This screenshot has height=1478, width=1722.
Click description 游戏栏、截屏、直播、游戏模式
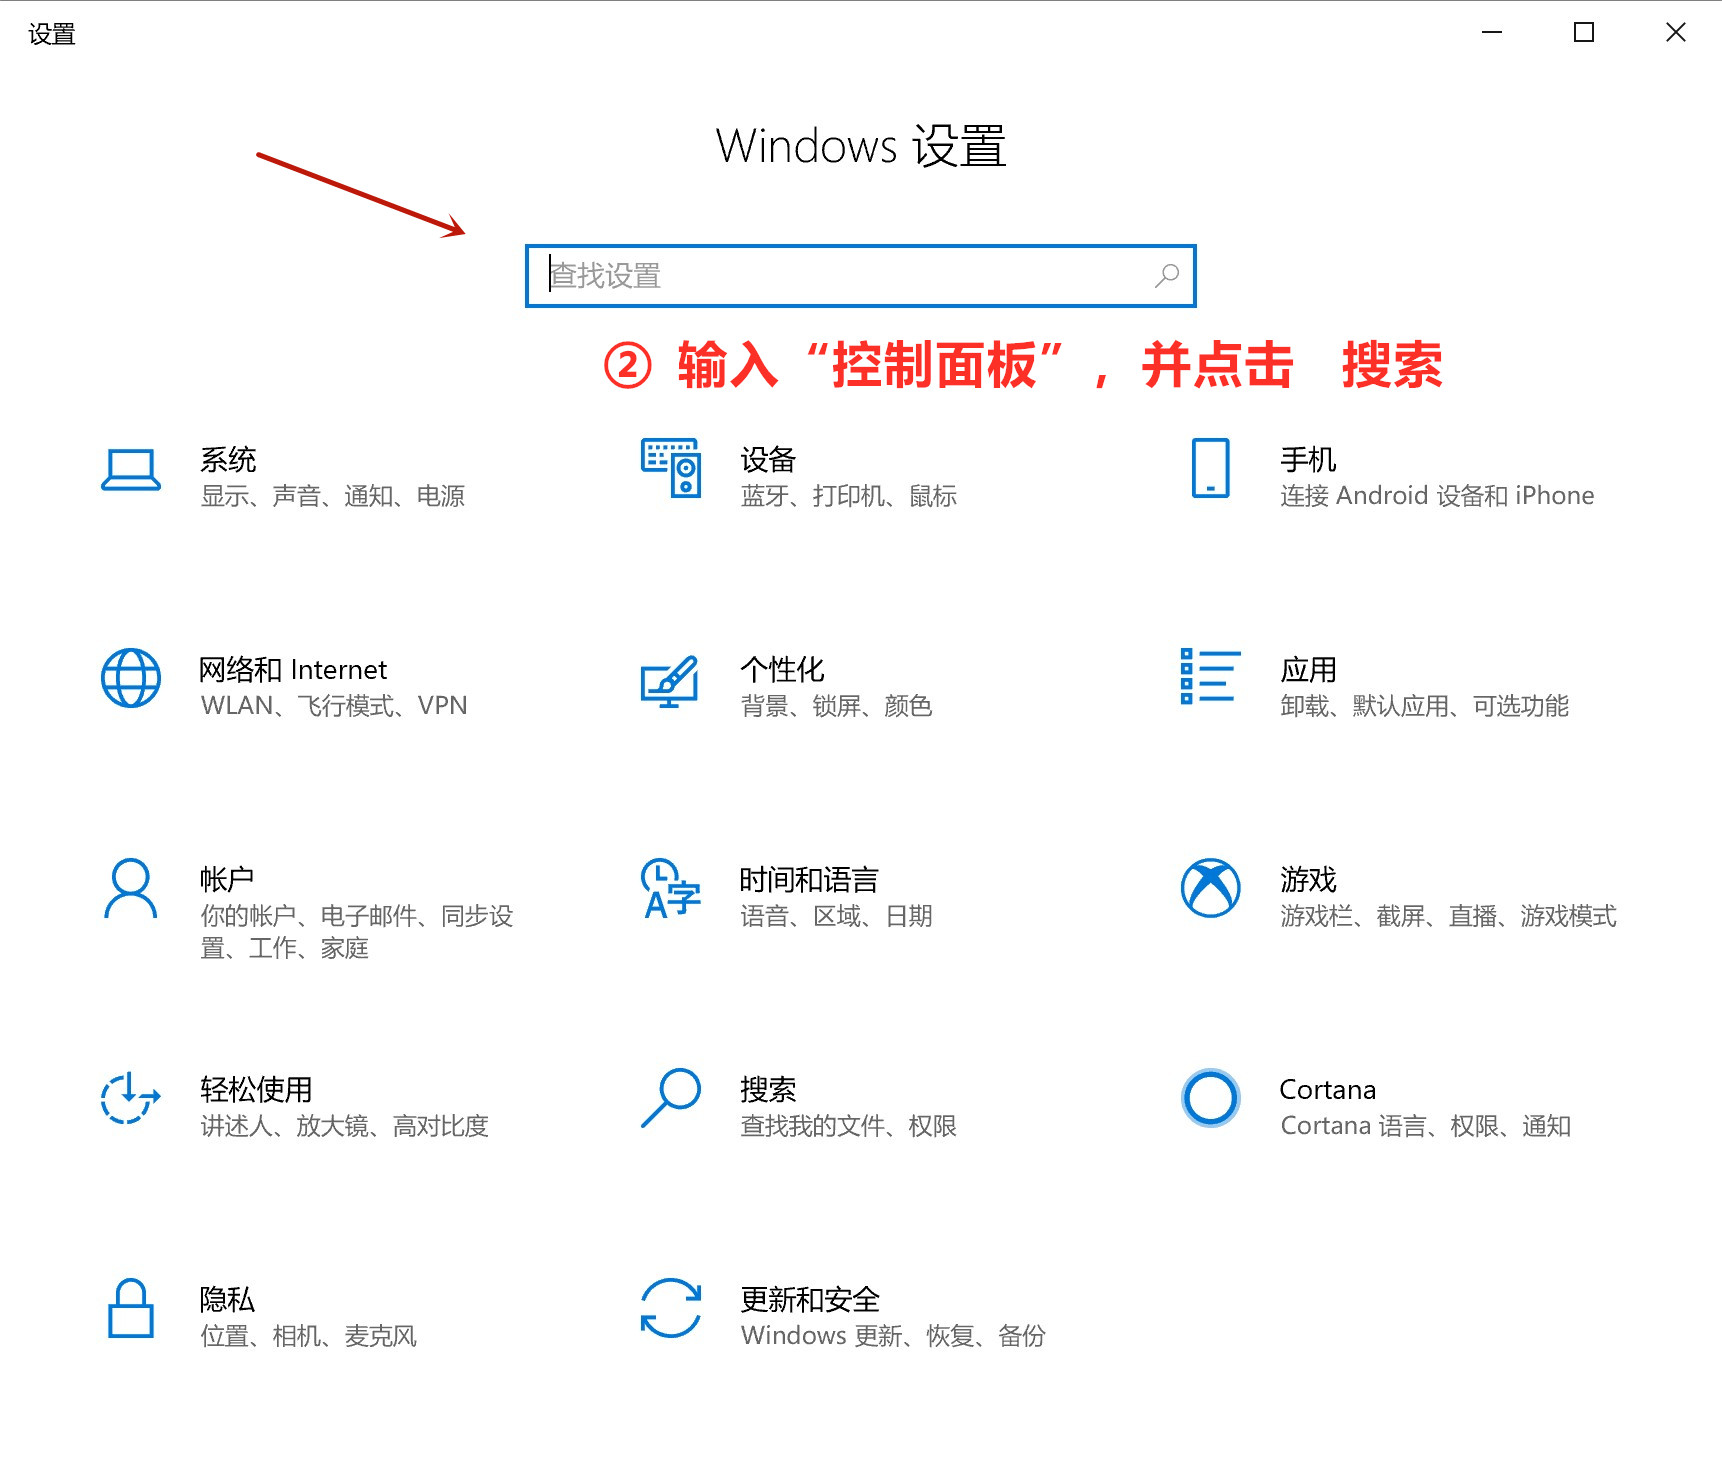[1448, 916]
